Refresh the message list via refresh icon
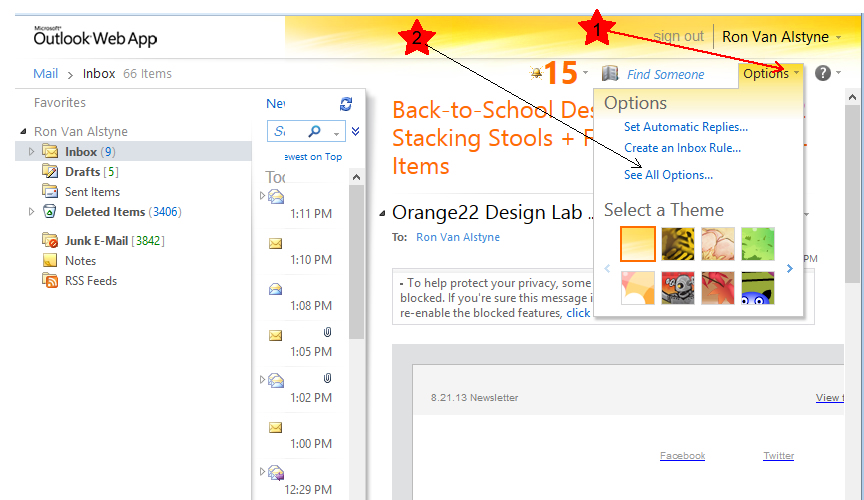Image resolution: width=864 pixels, height=500 pixels. point(346,104)
